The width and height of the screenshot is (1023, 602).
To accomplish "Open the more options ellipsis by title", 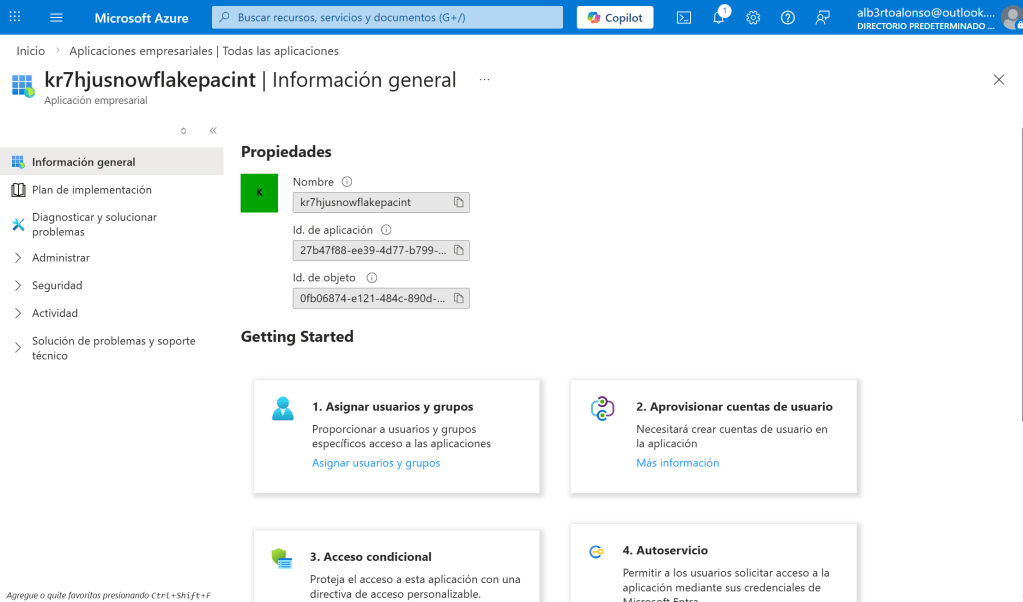I will pos(485,80).
